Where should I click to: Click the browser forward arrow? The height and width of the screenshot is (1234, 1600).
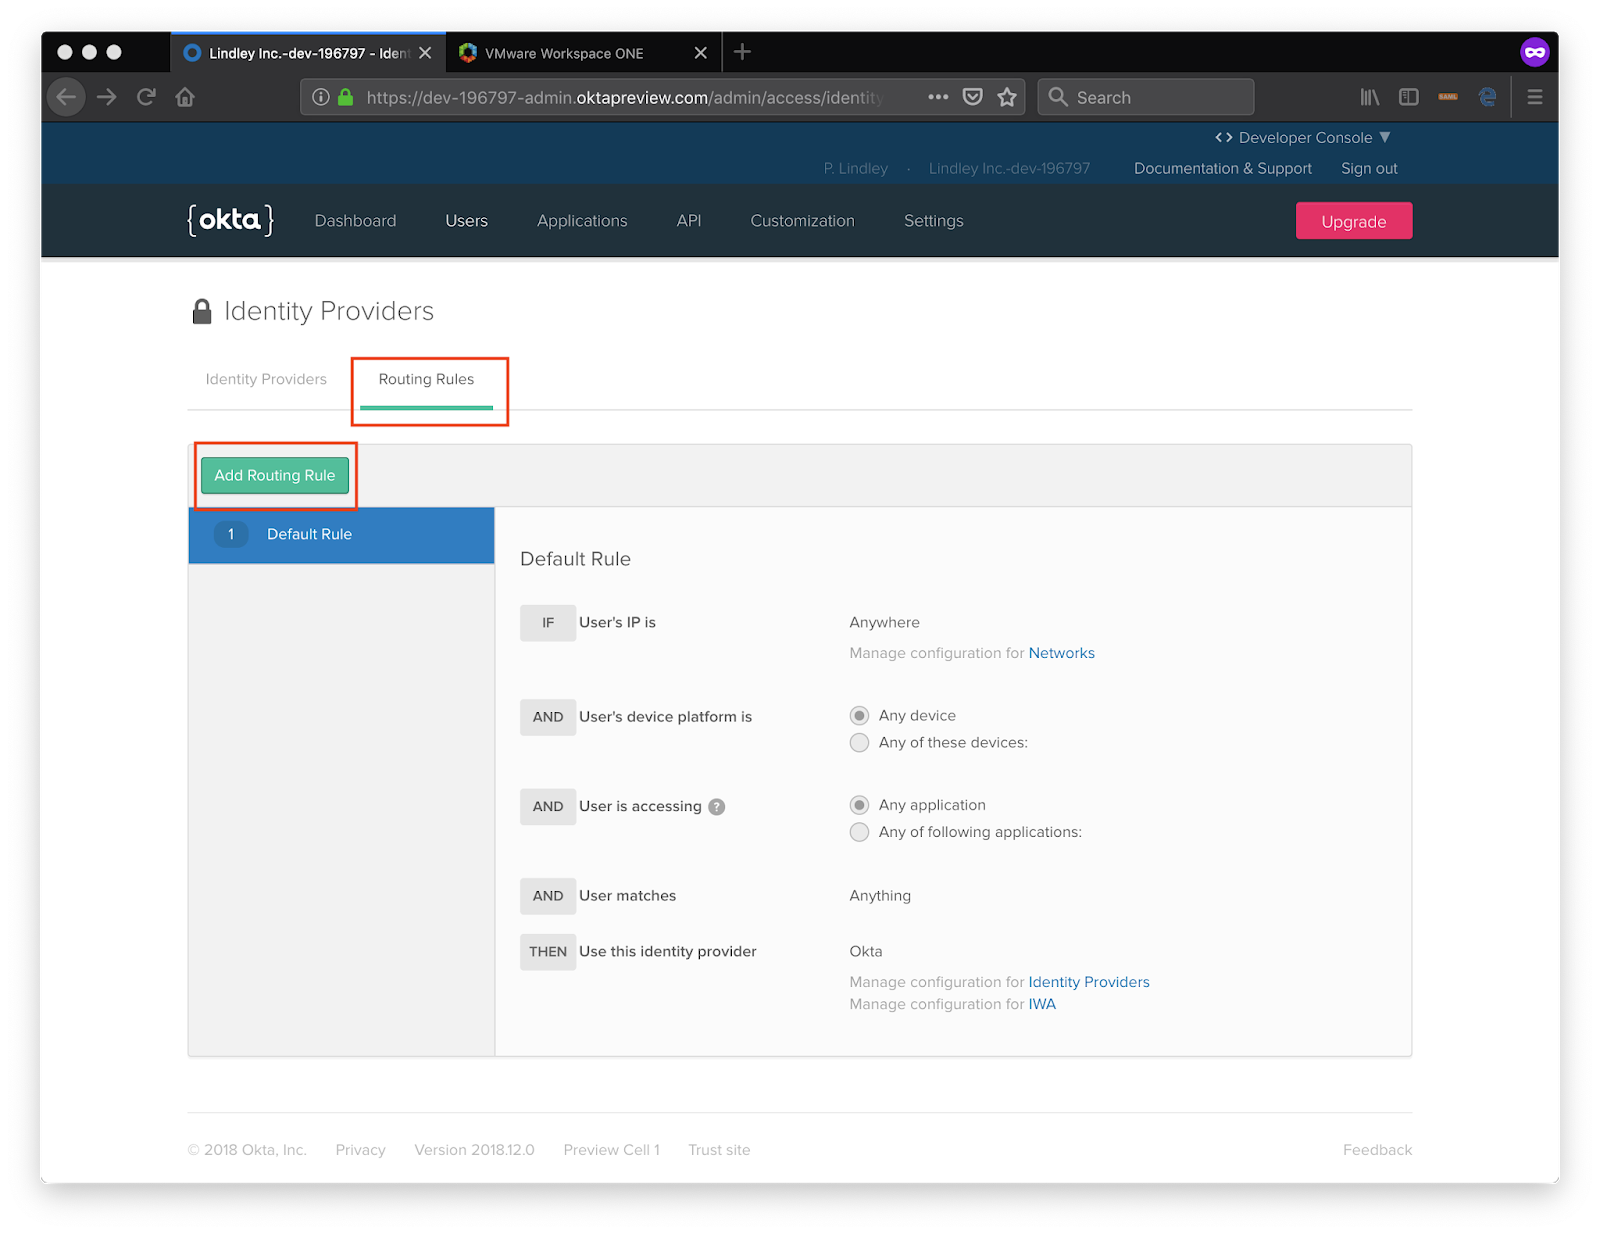click(107, 97)
